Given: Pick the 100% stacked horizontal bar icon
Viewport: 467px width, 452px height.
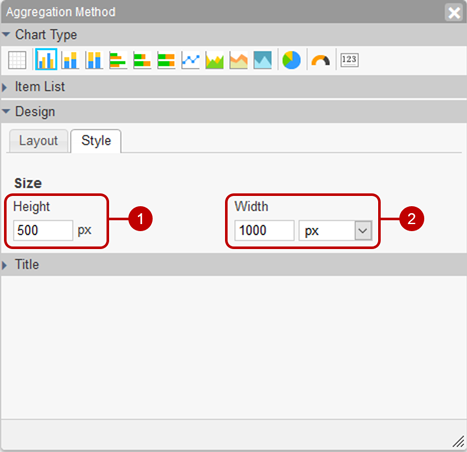Looking at the screenshot, I should (x=166, y=60).
